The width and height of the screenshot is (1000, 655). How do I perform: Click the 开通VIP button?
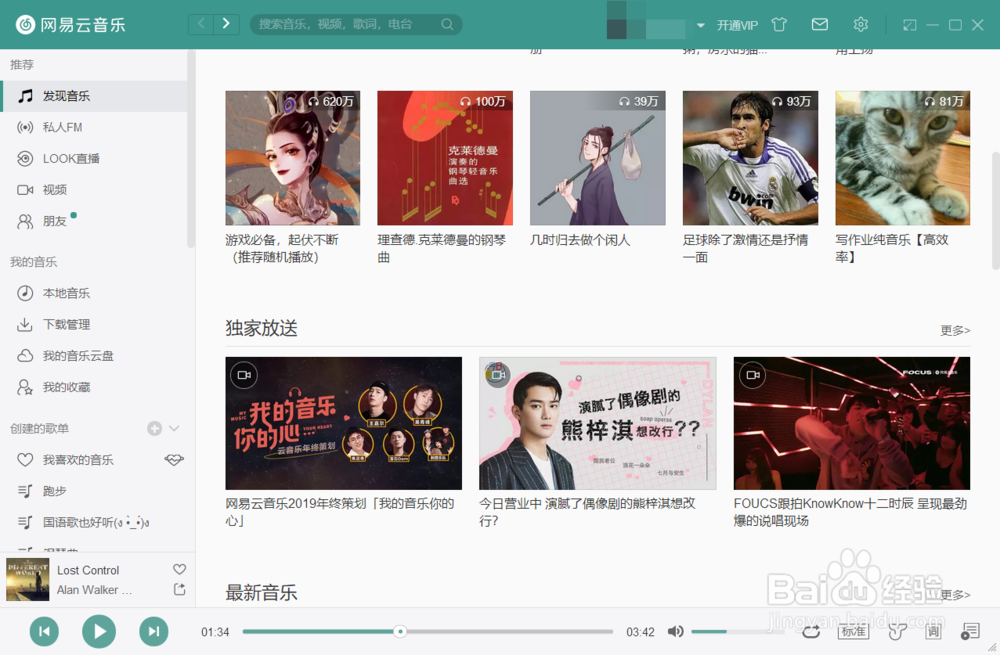(736, 24)
